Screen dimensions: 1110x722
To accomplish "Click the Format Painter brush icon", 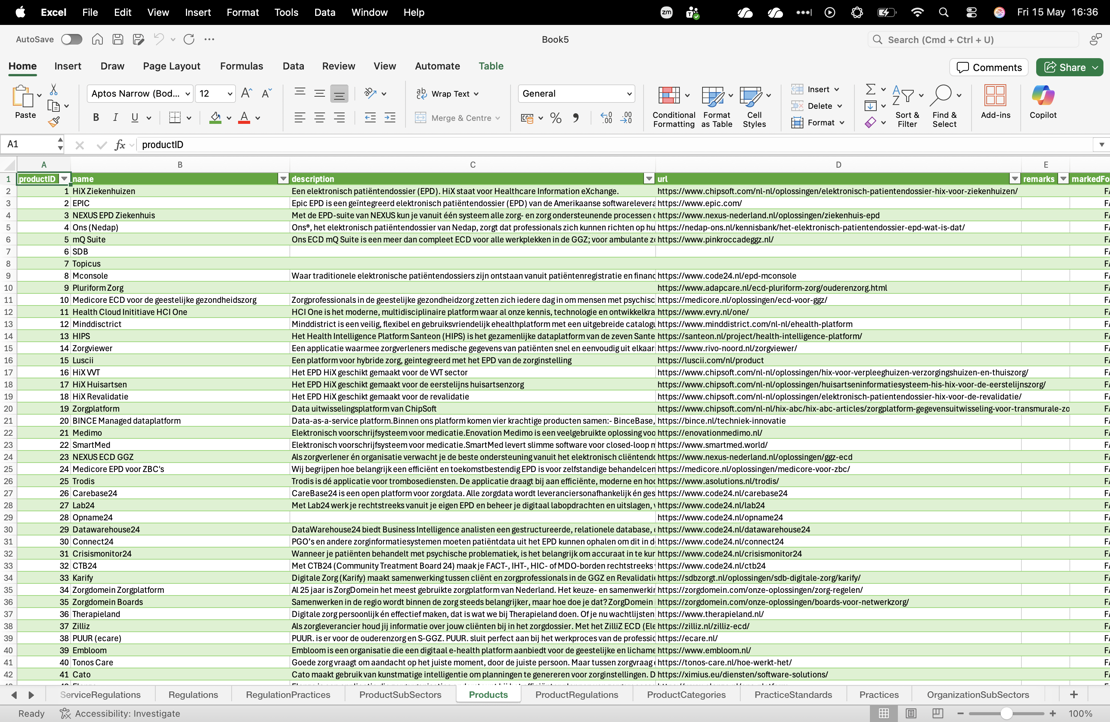I will [55, 122].
